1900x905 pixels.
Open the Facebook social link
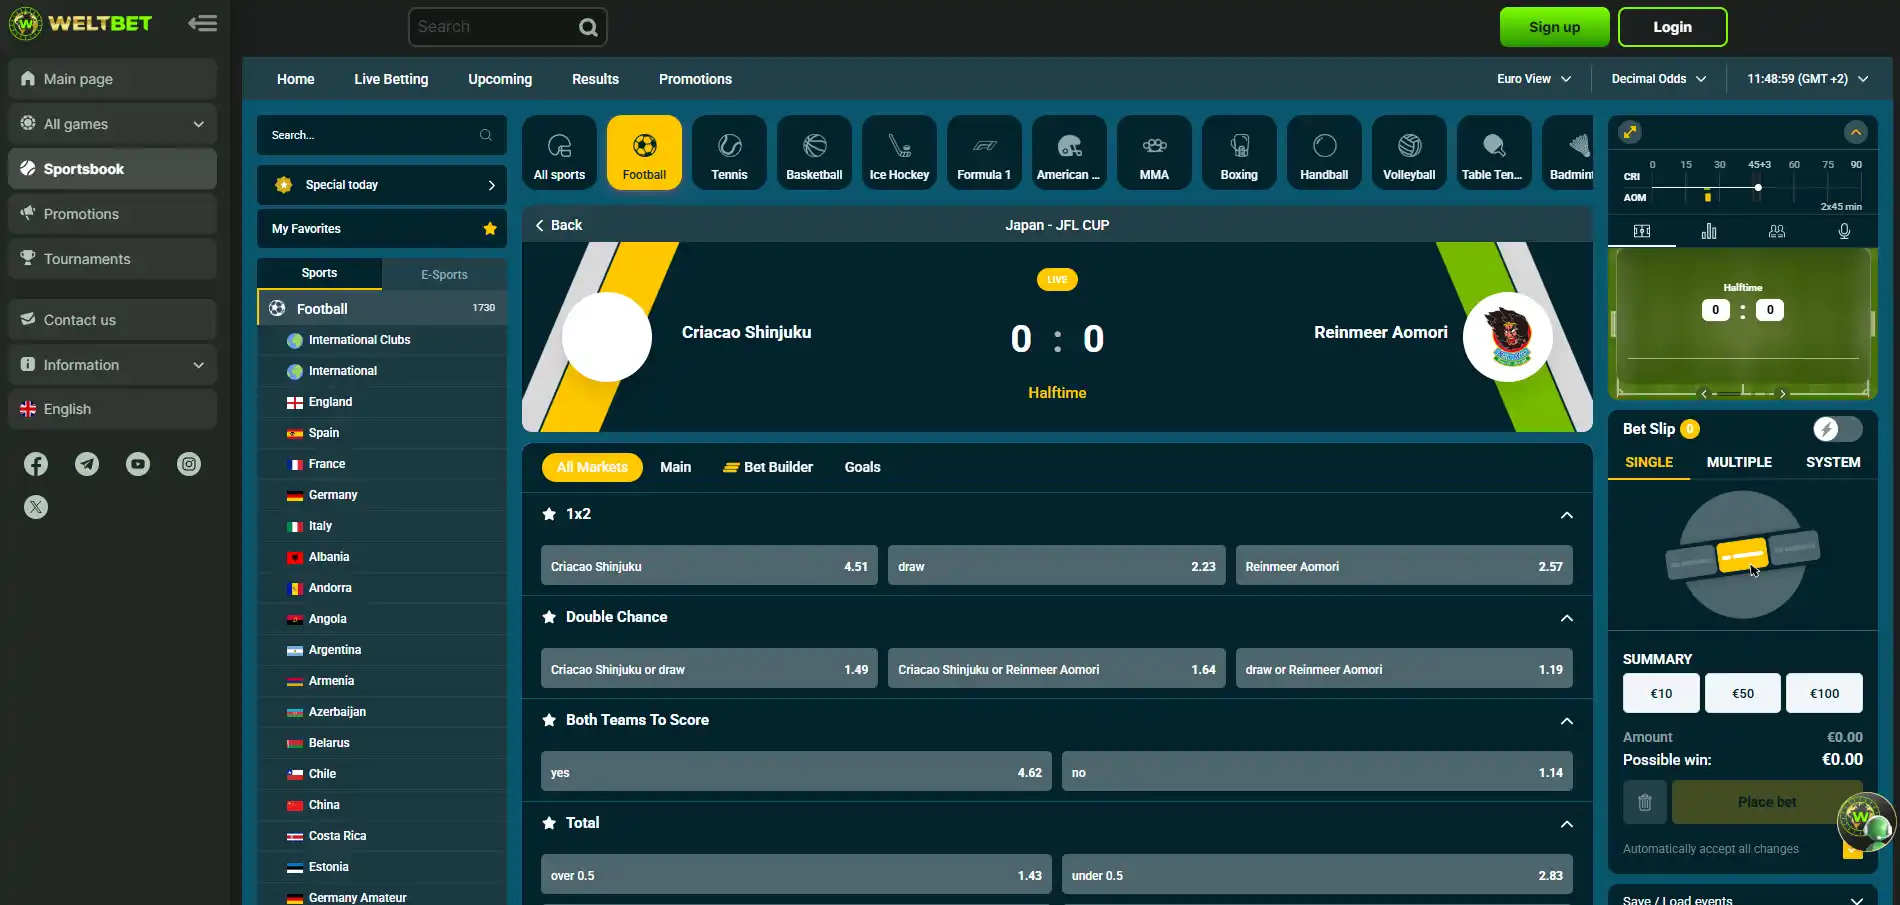click(36, 464)
